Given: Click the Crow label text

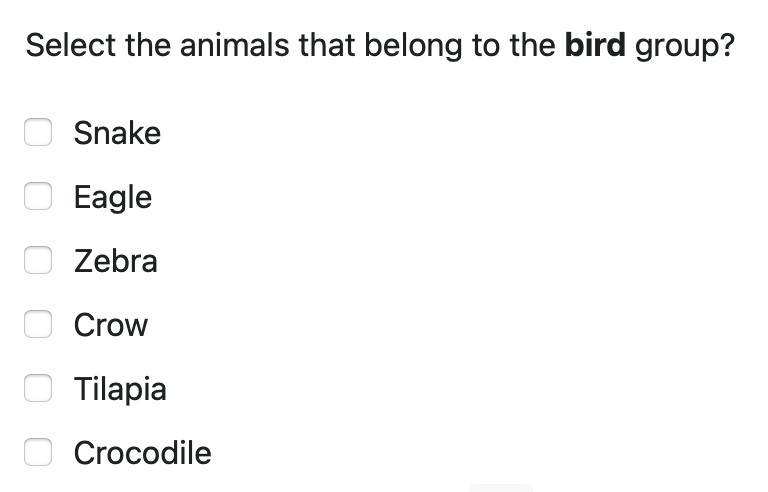Looking at the screenshot, I should 111,325.
